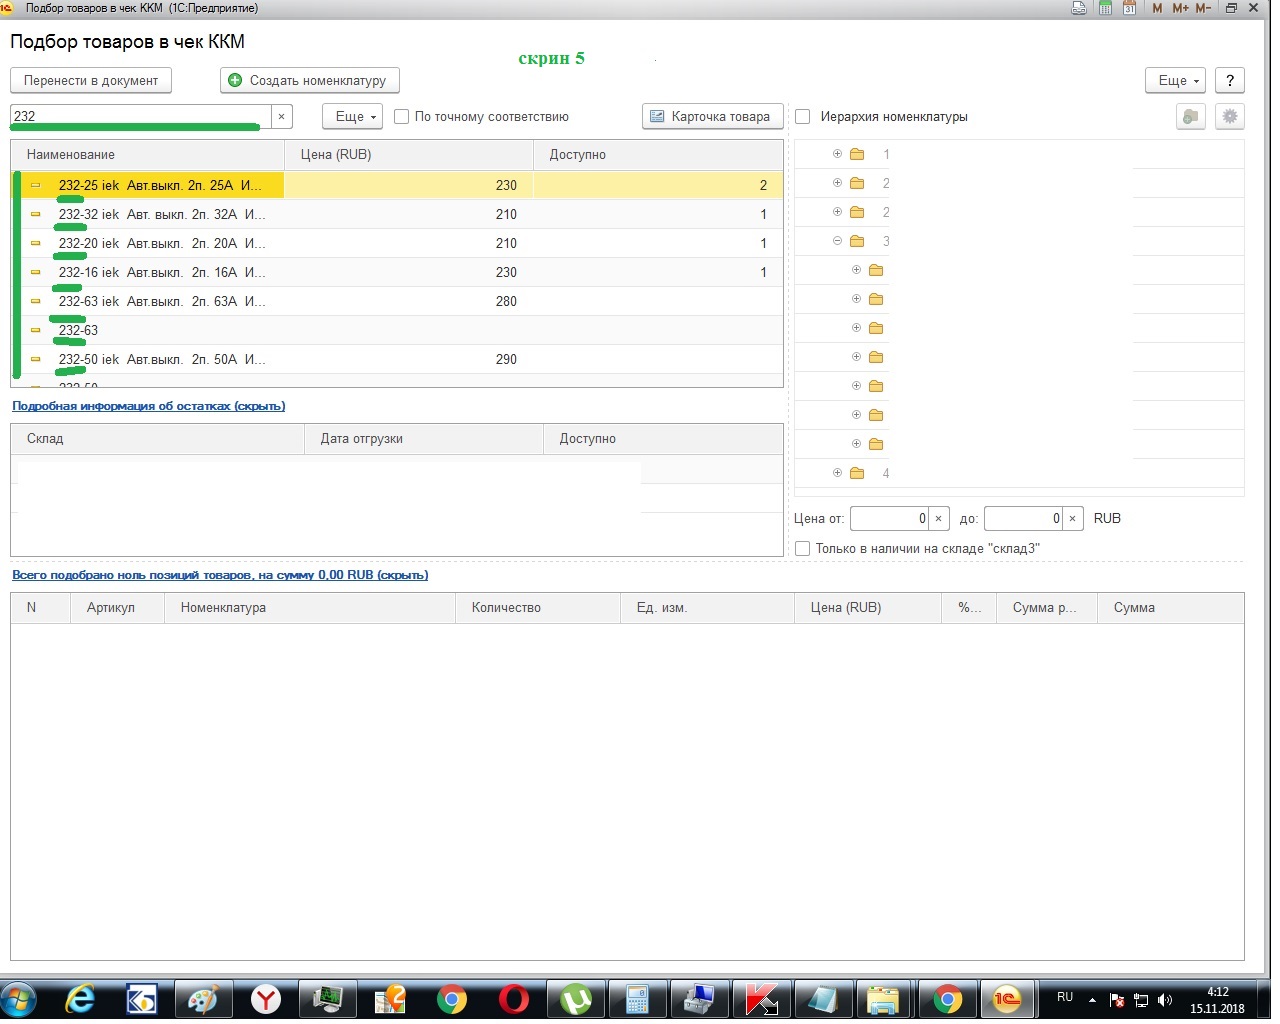This screenshot has height=1024, width=1280.
Task: Check 'Только в наличии на складе' option
Action: pos(802,549)
